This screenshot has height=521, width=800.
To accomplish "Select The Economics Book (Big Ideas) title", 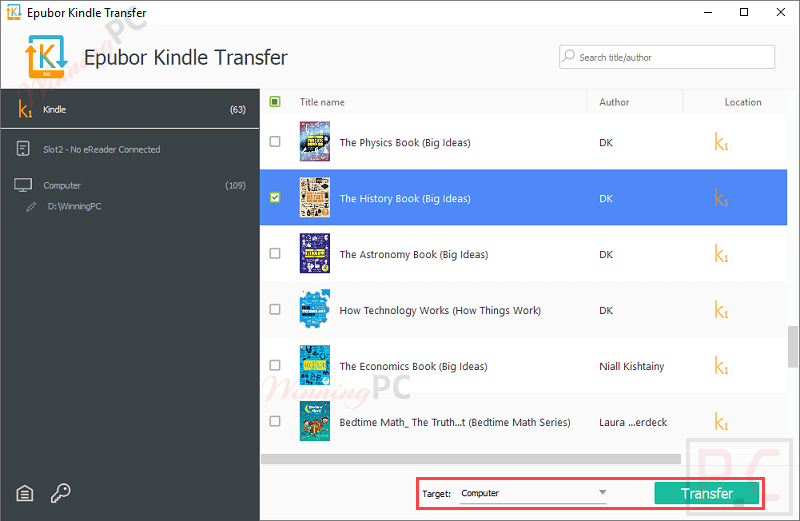I will click(413, 366).
